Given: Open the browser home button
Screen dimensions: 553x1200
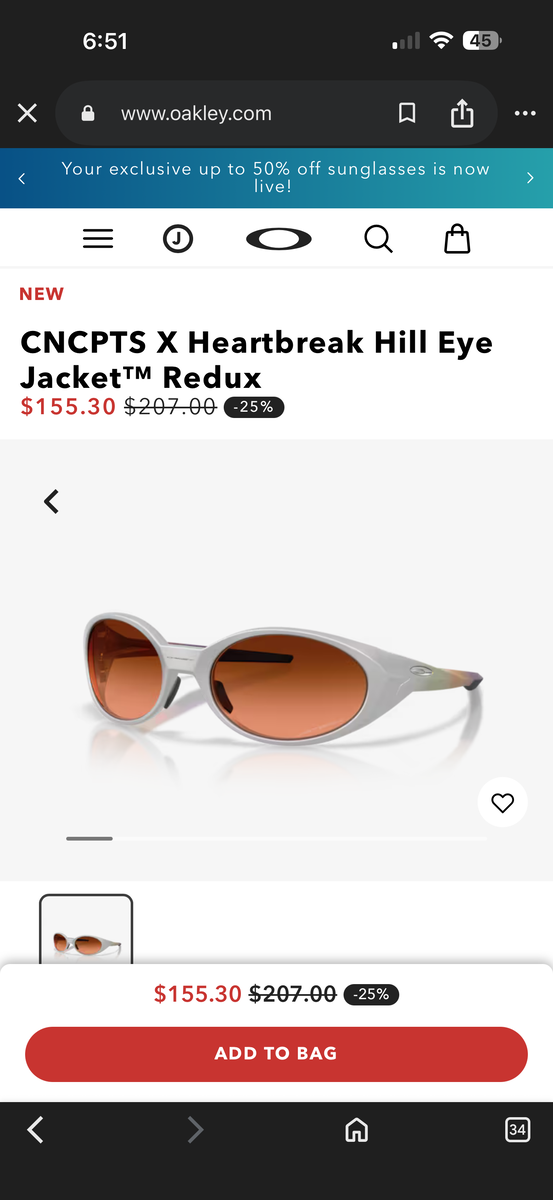Looking at the screenshot, I should [x=356, y=1130].
